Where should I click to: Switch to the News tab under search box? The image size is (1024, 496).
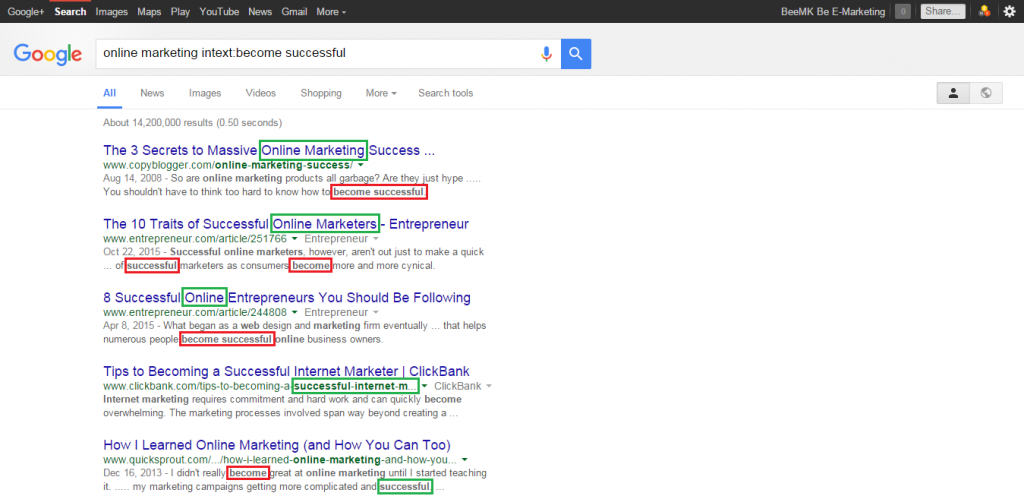click(x=152, y=93)
